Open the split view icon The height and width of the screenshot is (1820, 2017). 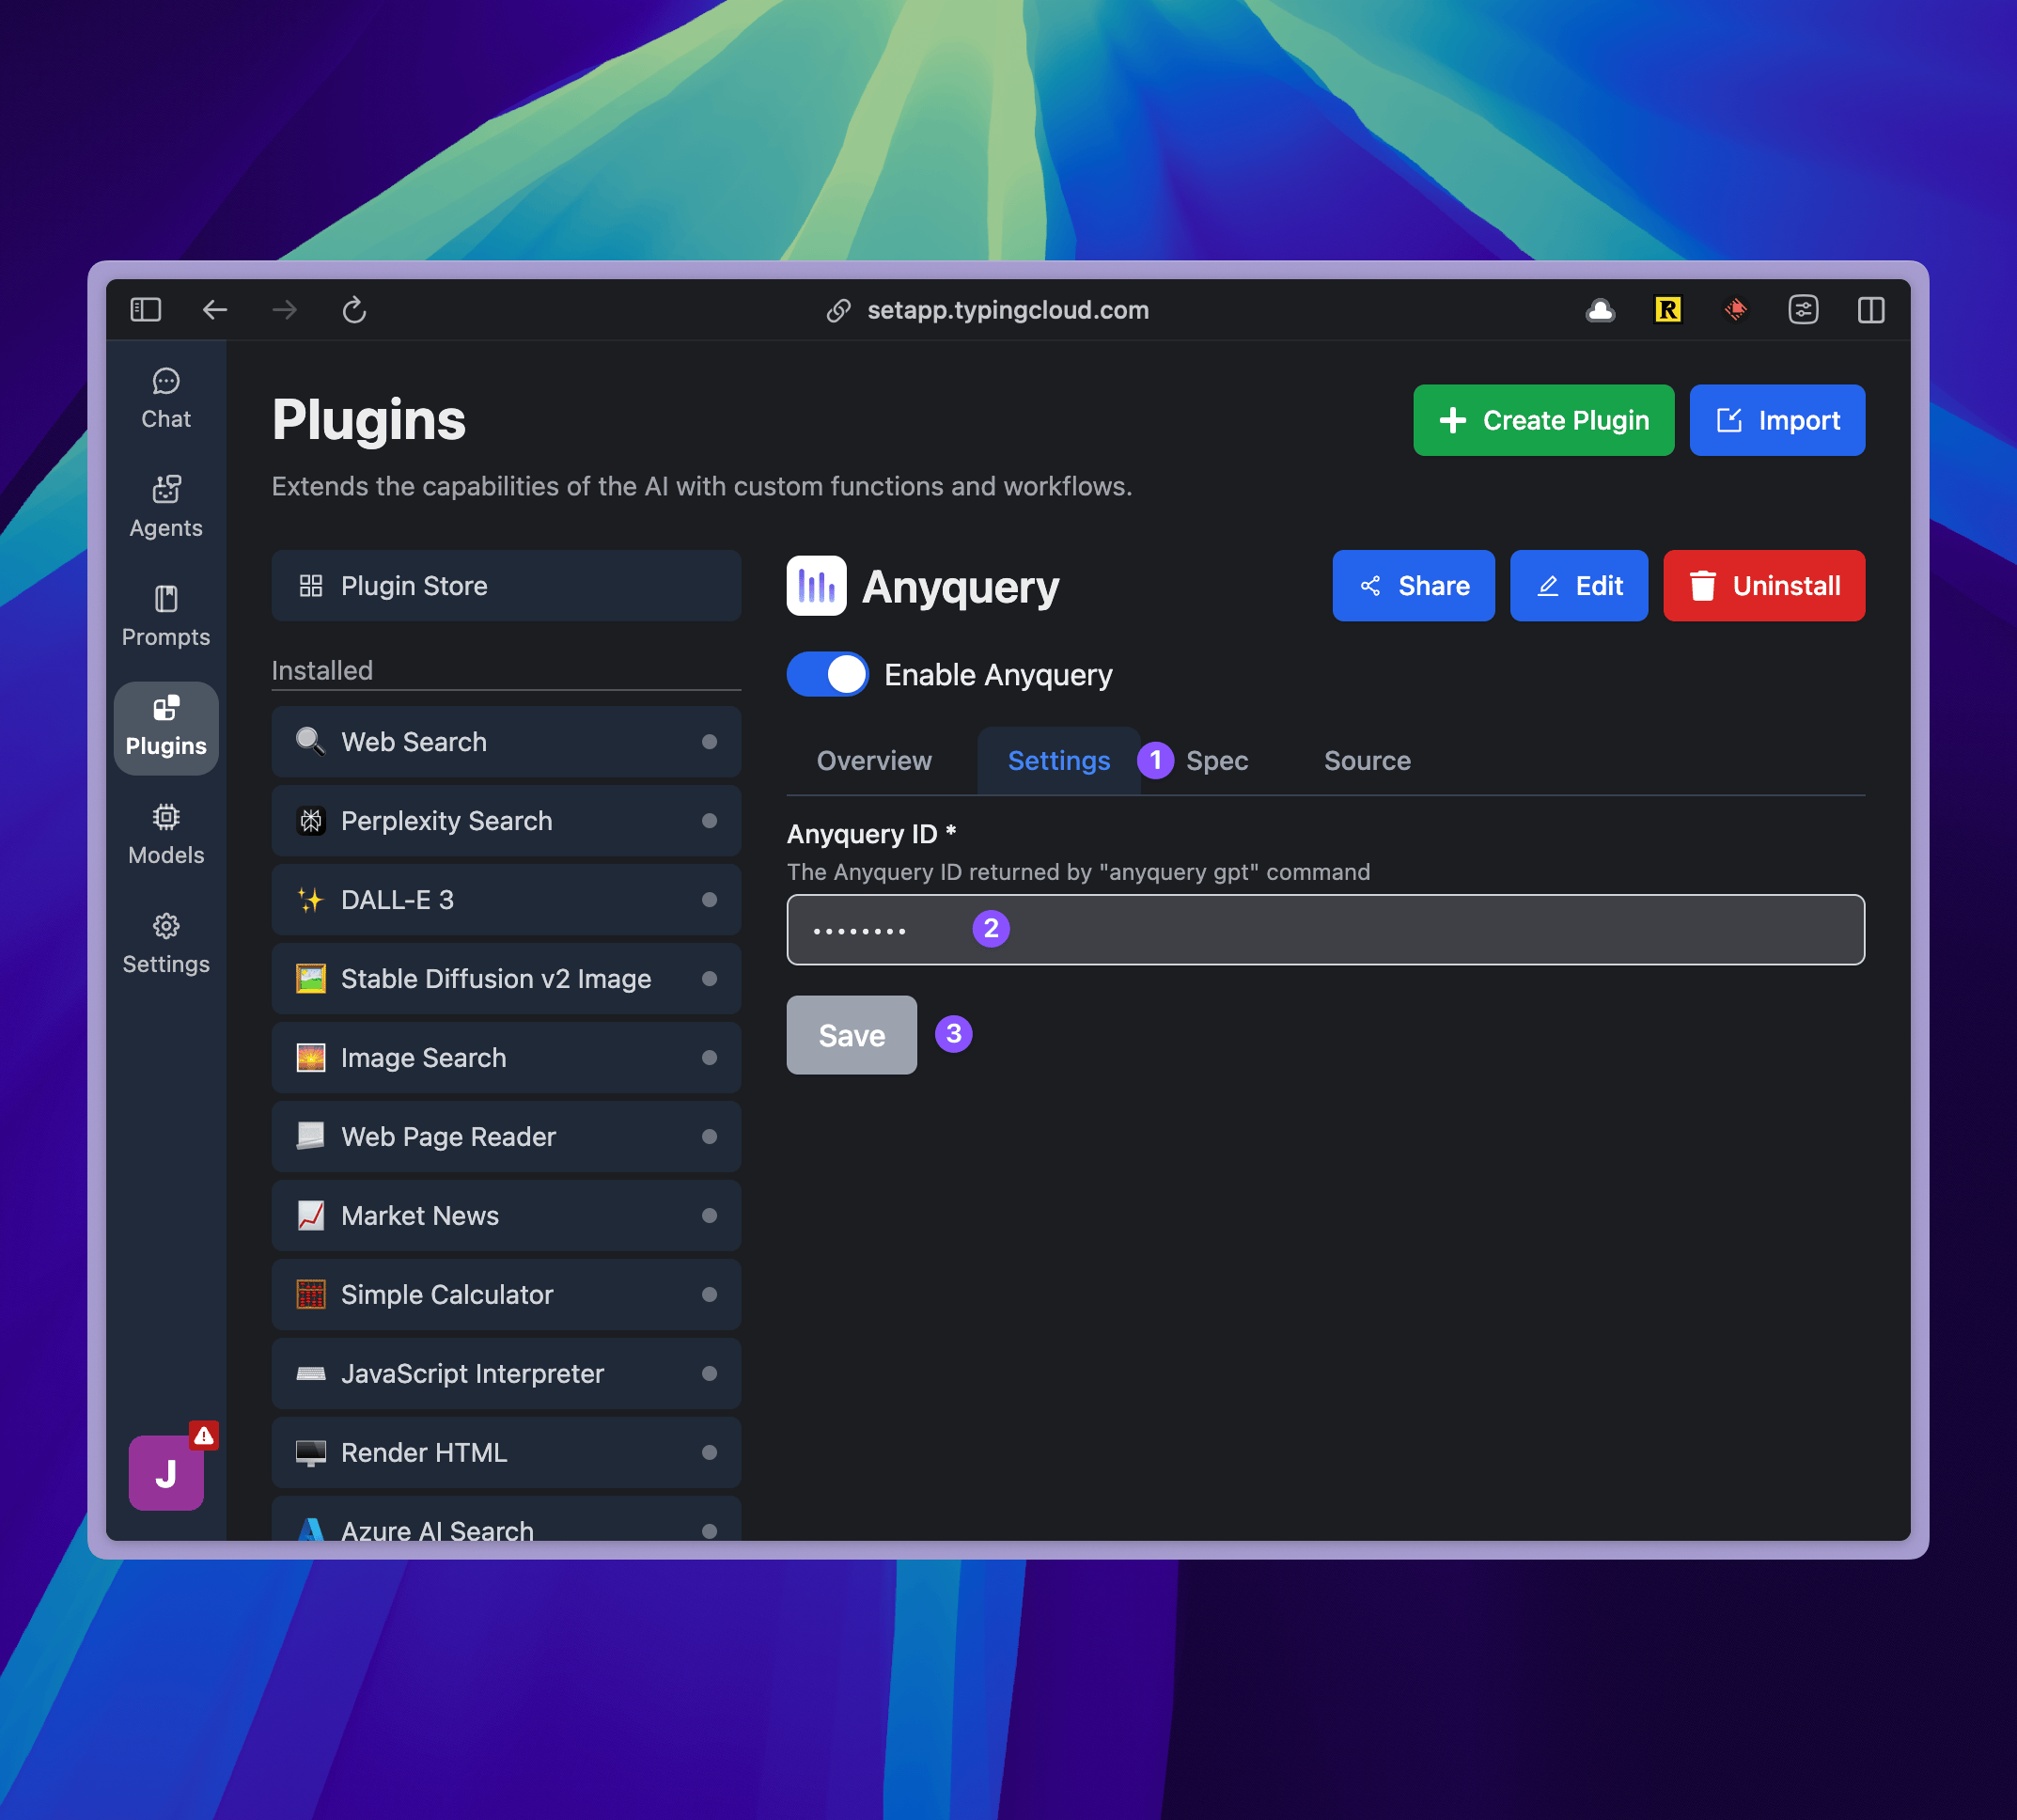1871,310
